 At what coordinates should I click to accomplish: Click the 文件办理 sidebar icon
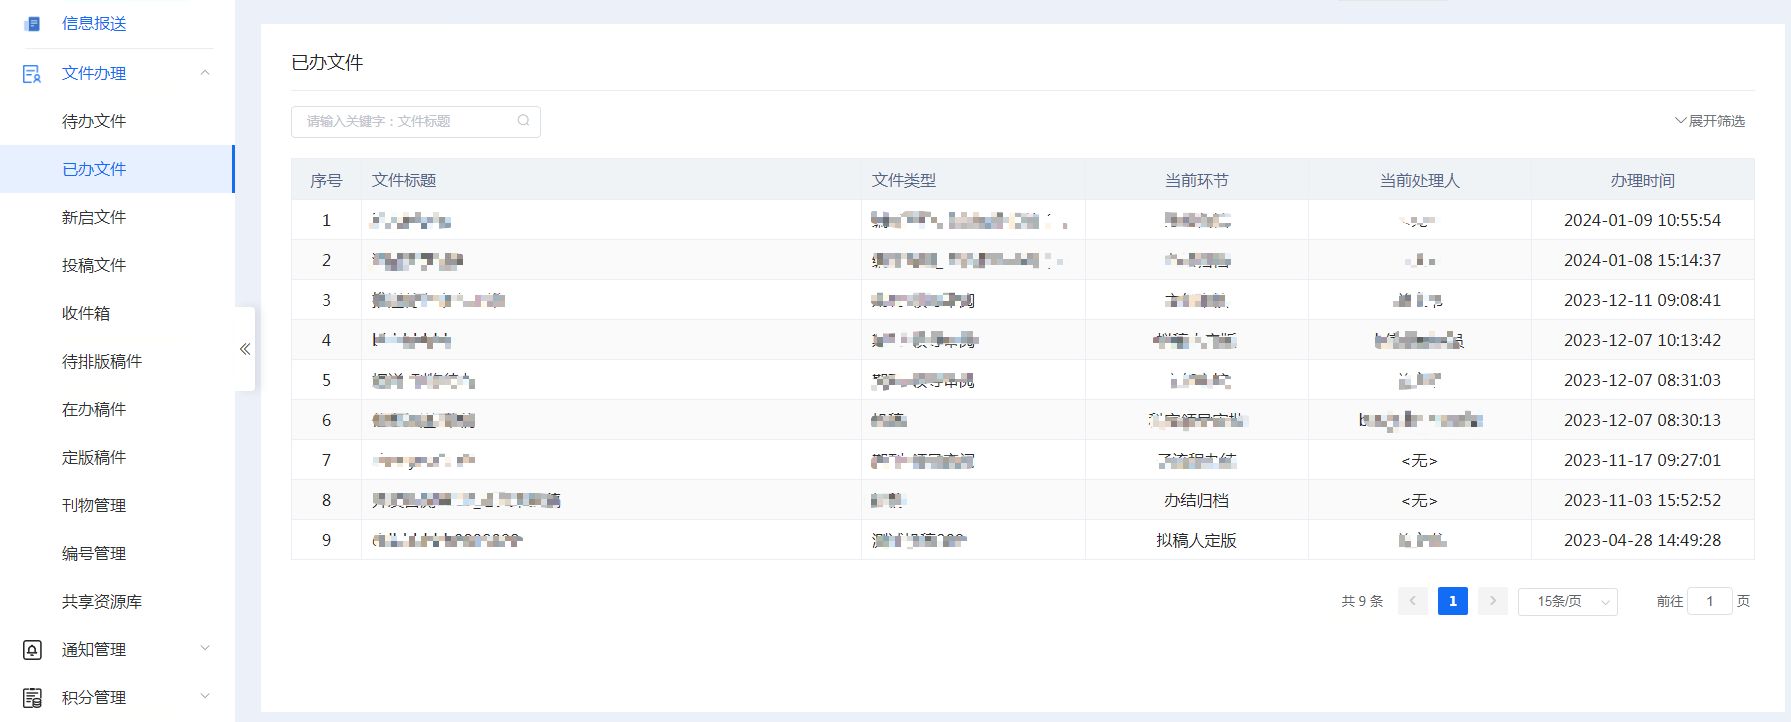tap(32, 73)
